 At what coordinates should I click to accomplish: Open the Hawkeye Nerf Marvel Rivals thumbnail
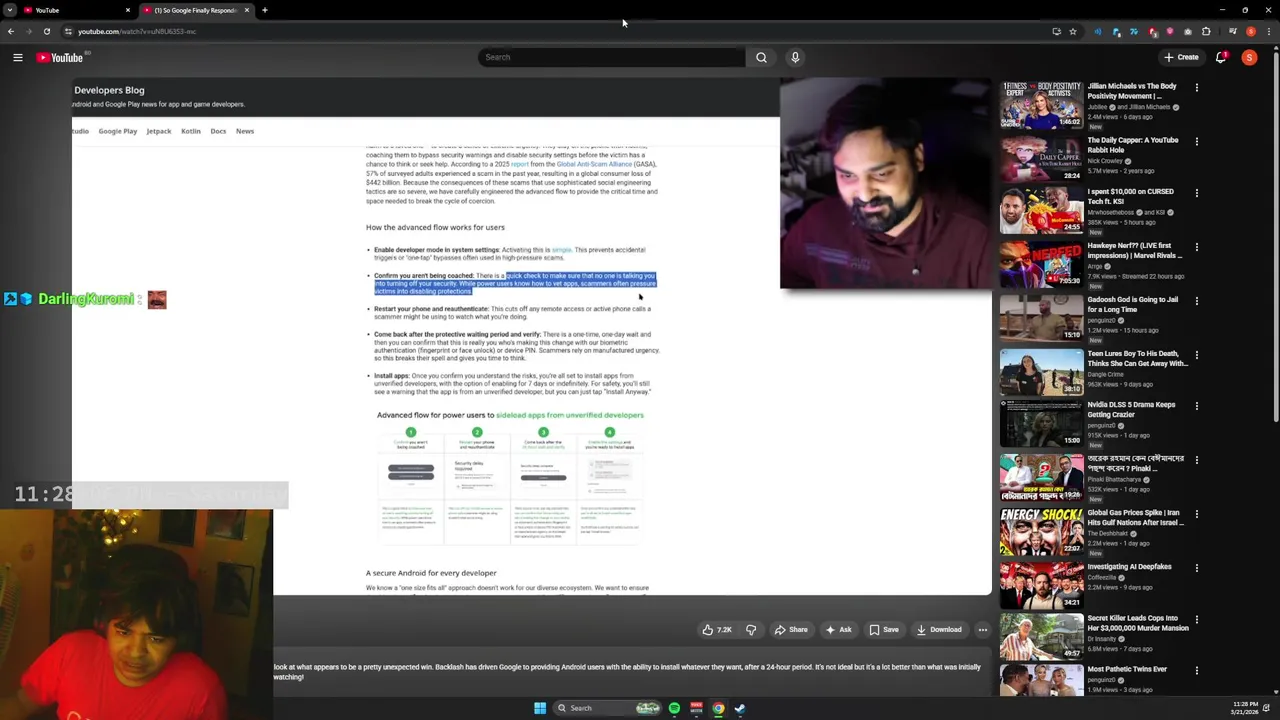point(1041,263)
